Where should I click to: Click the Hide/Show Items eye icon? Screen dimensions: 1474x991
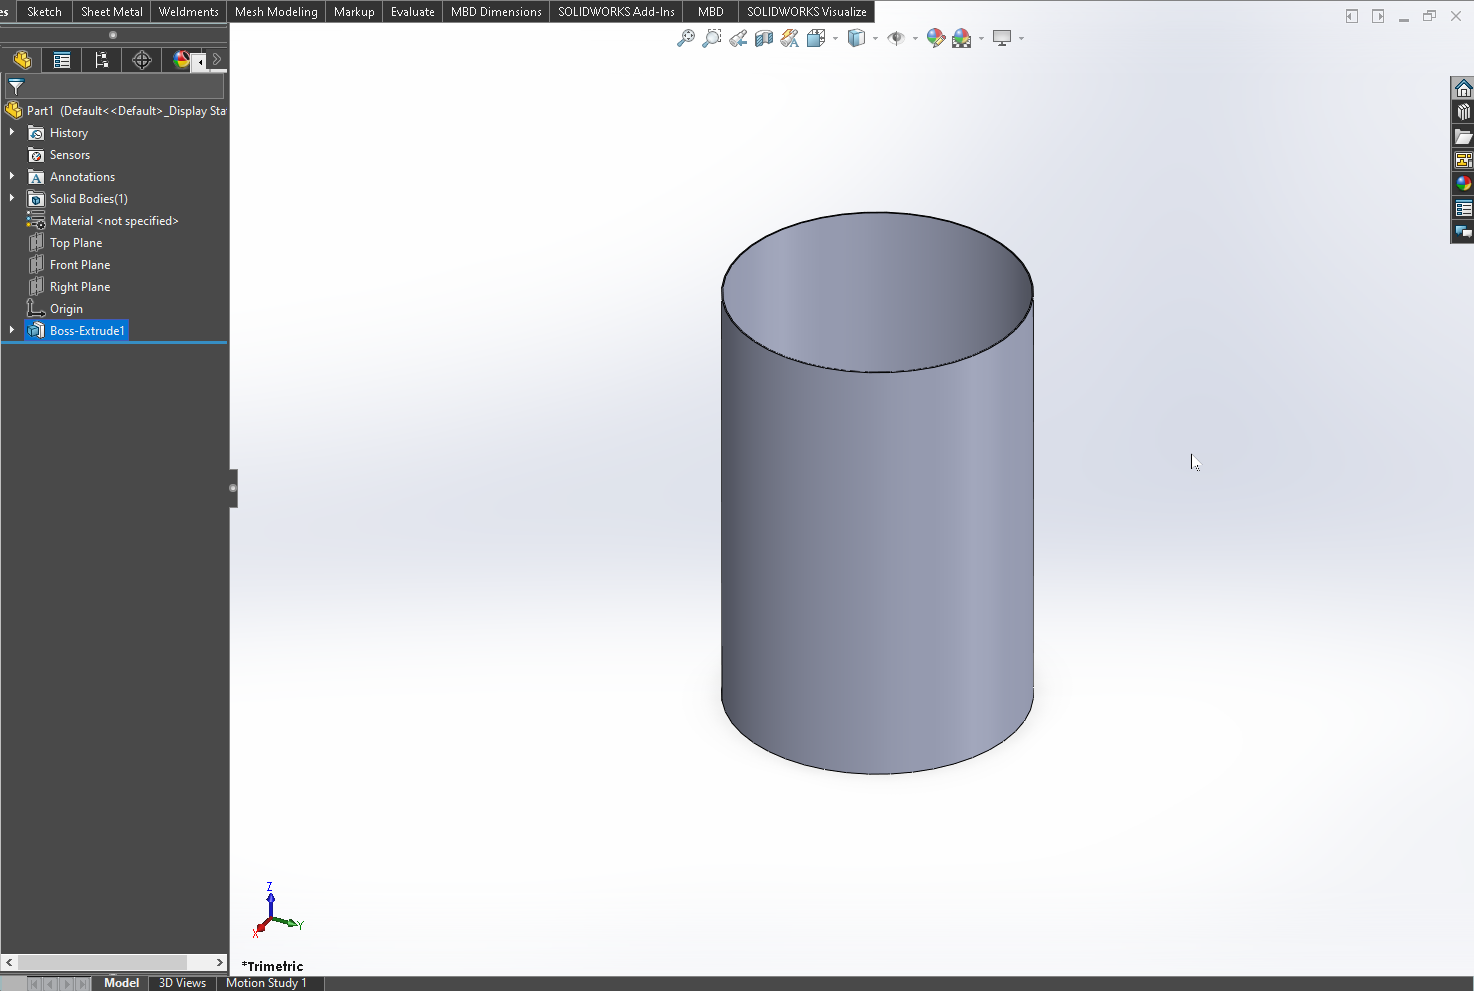click(896, 38)
